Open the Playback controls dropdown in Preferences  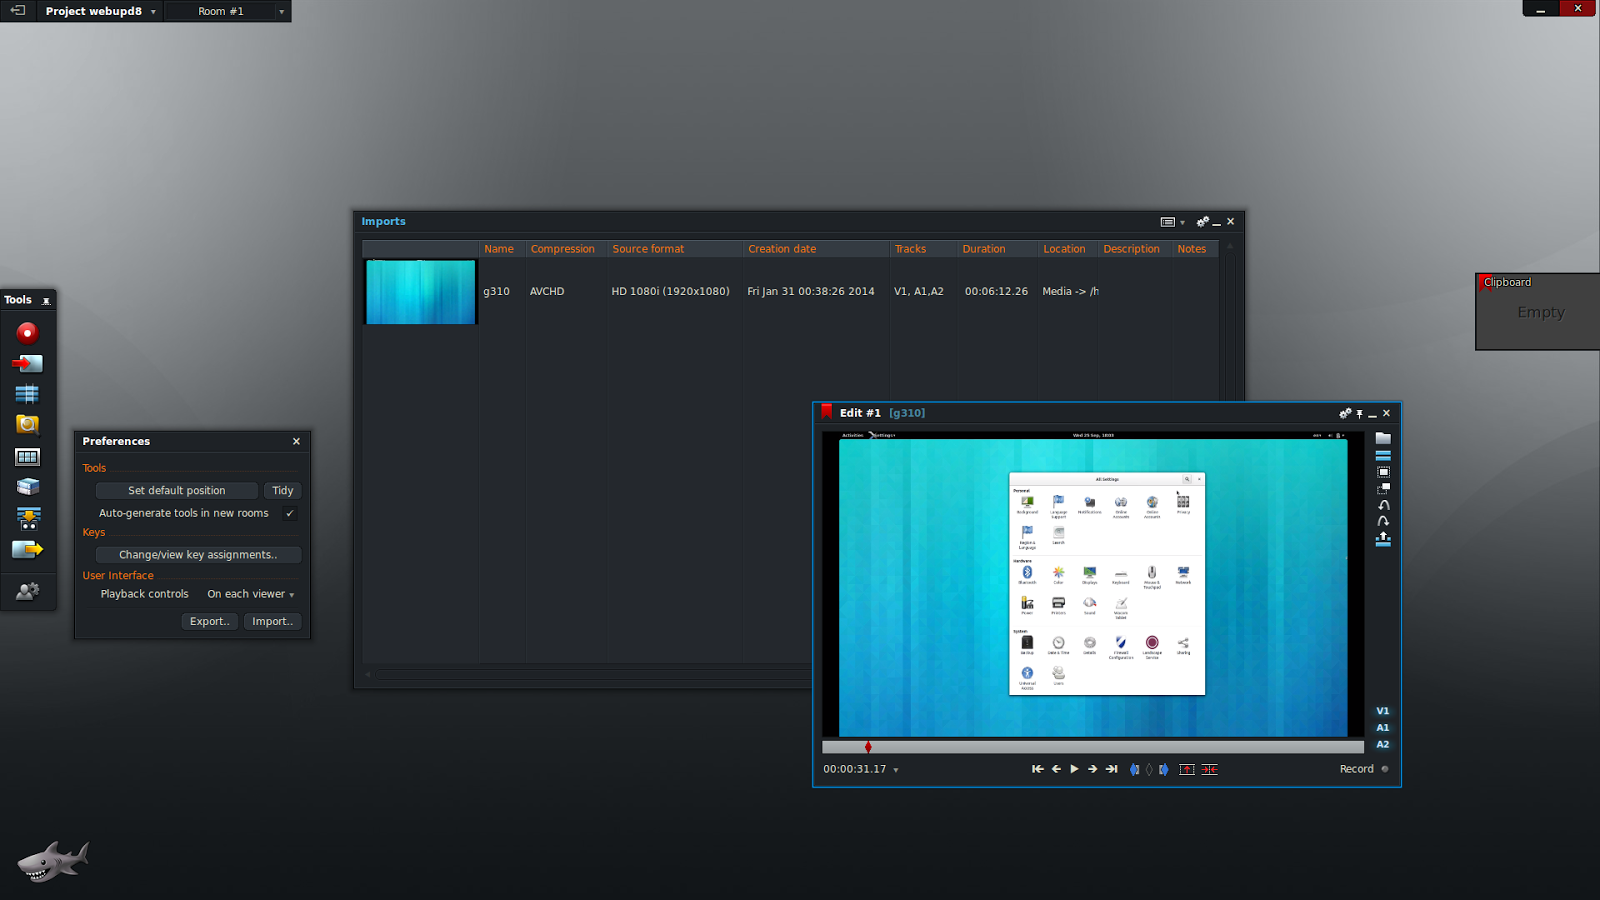[250, 593]
